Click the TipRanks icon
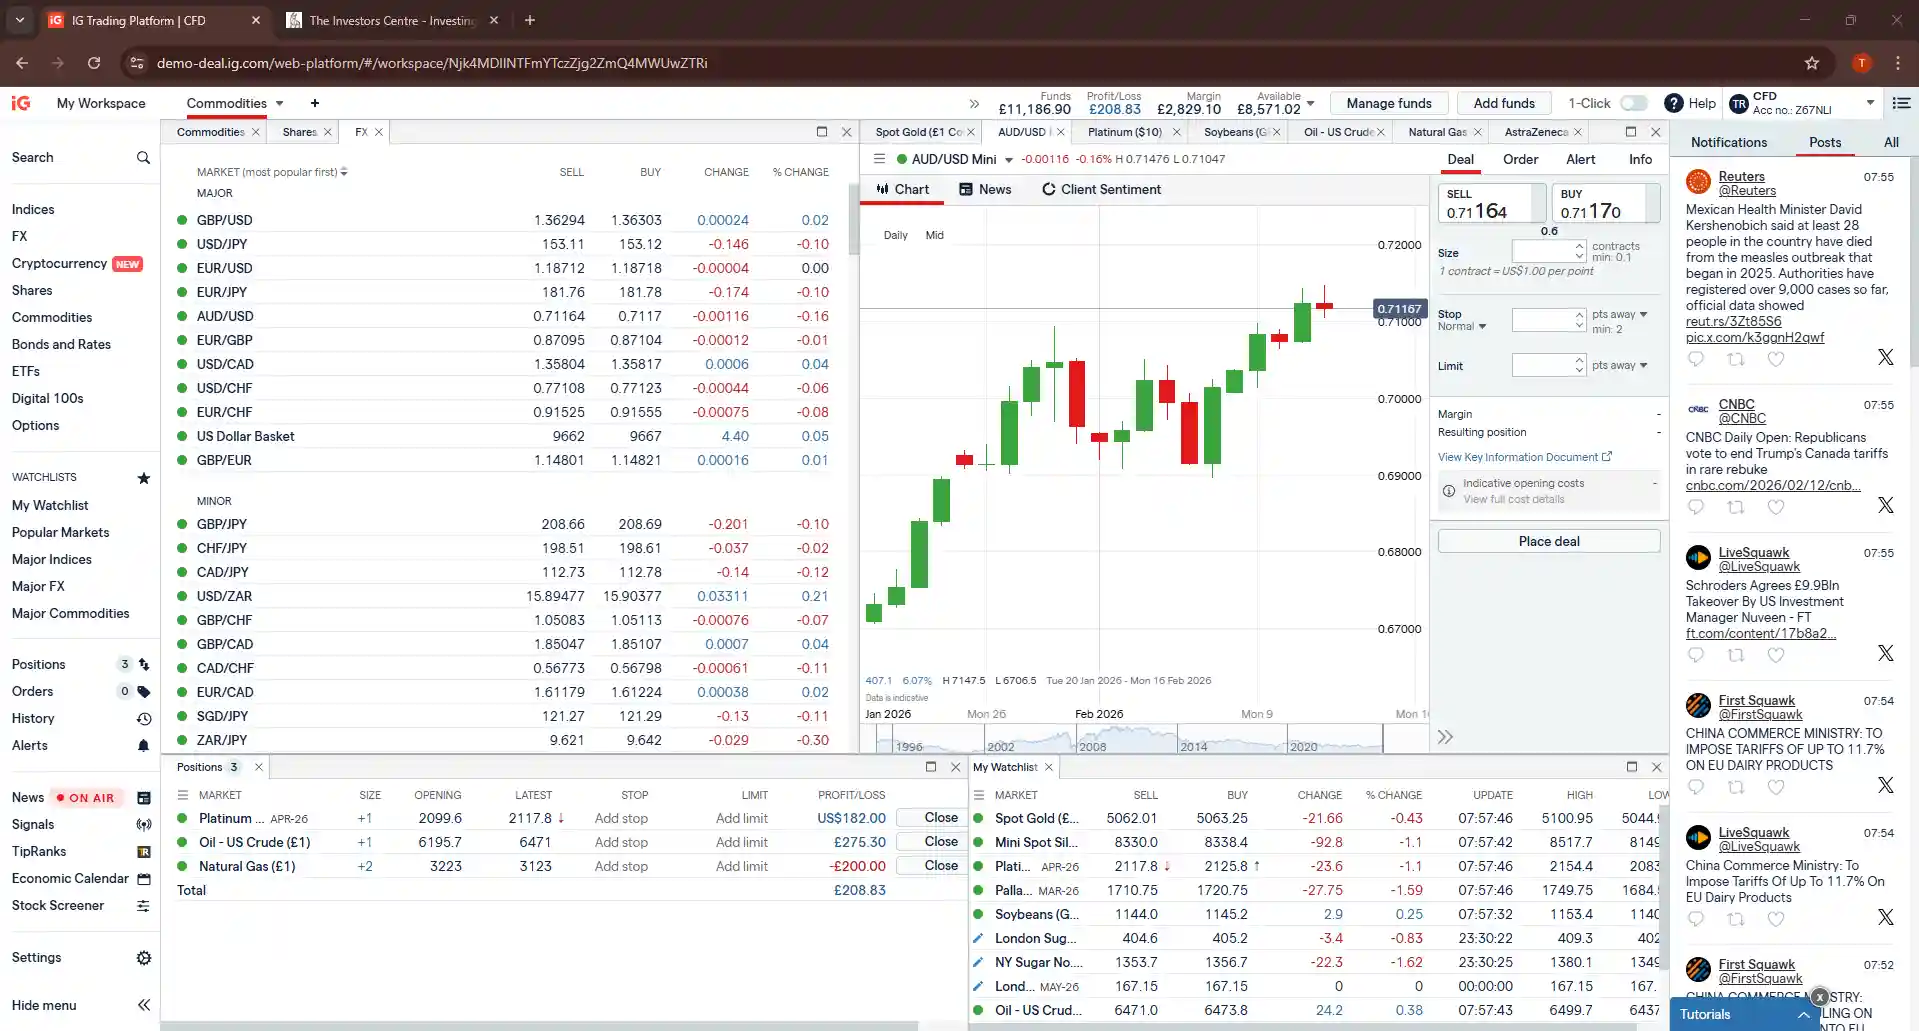1919x1031 pixels. point(144,852)
